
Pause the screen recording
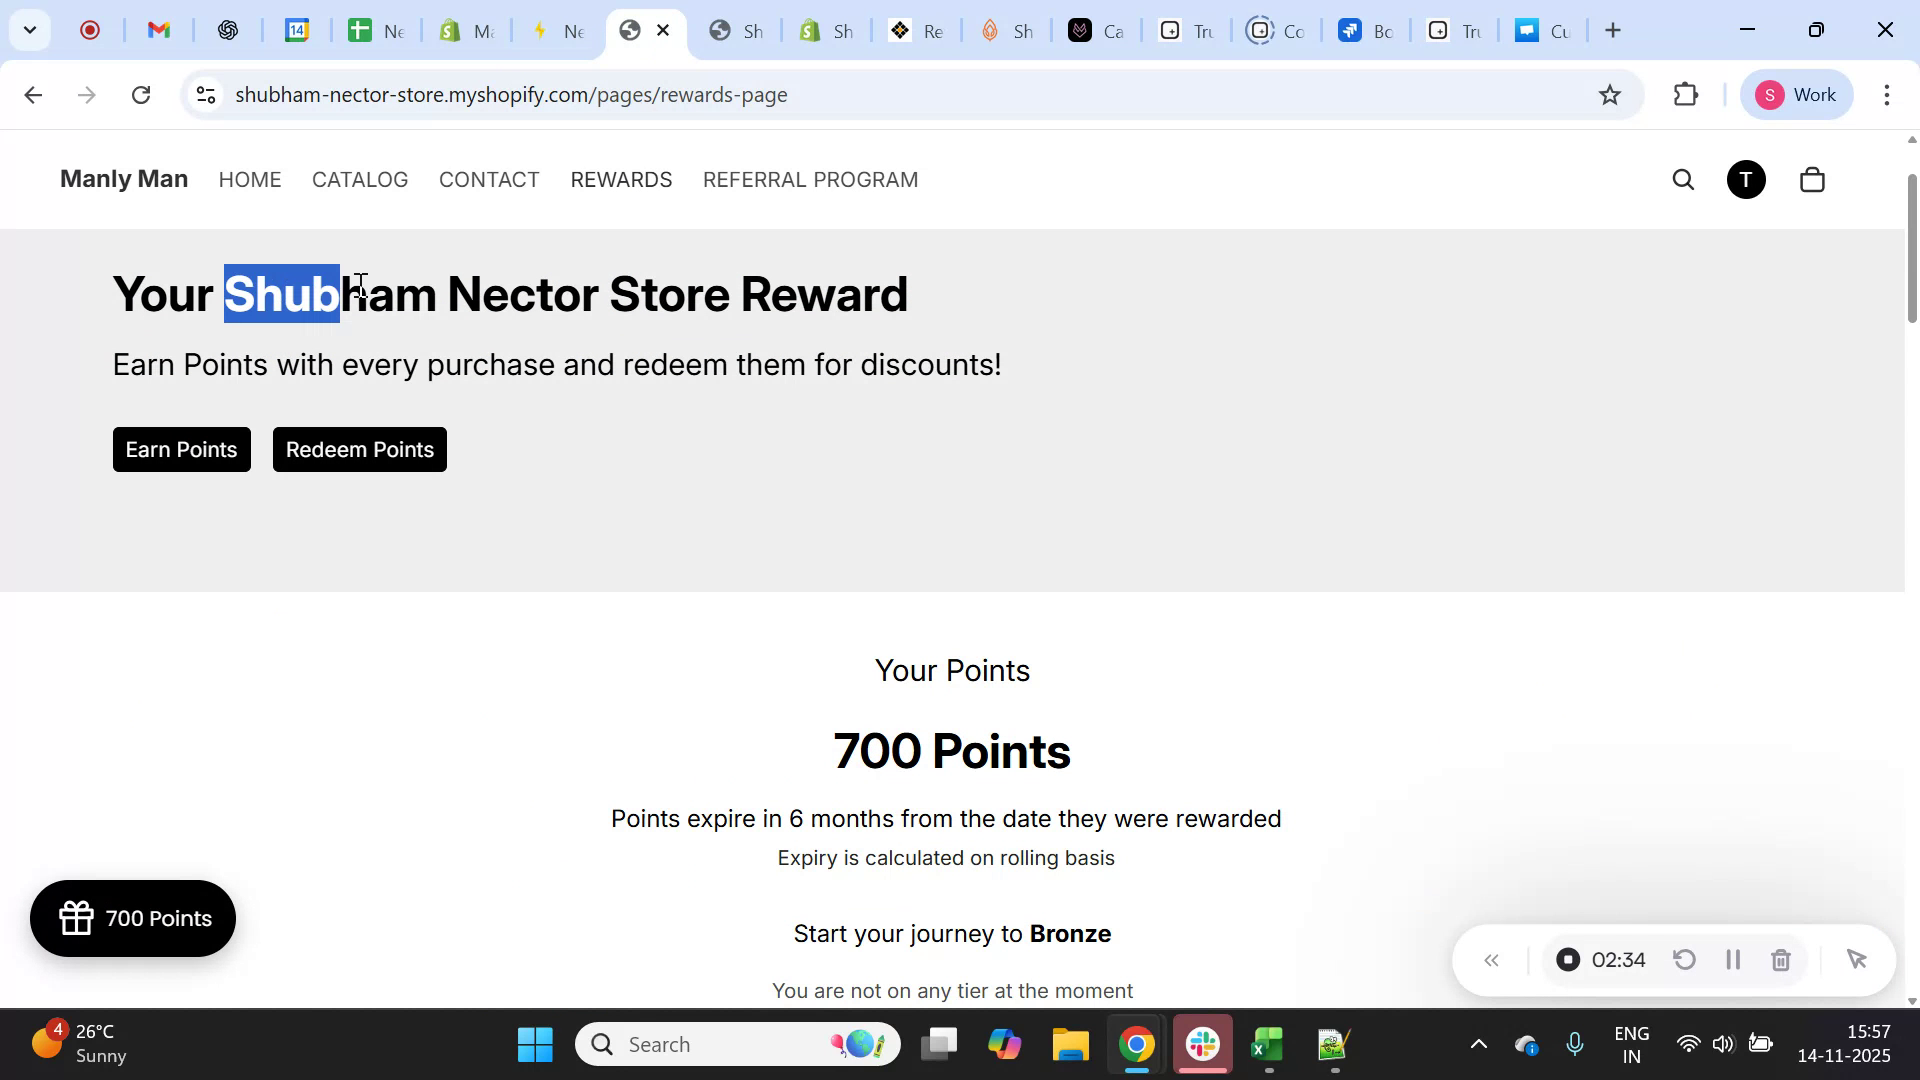point(1734,960)
